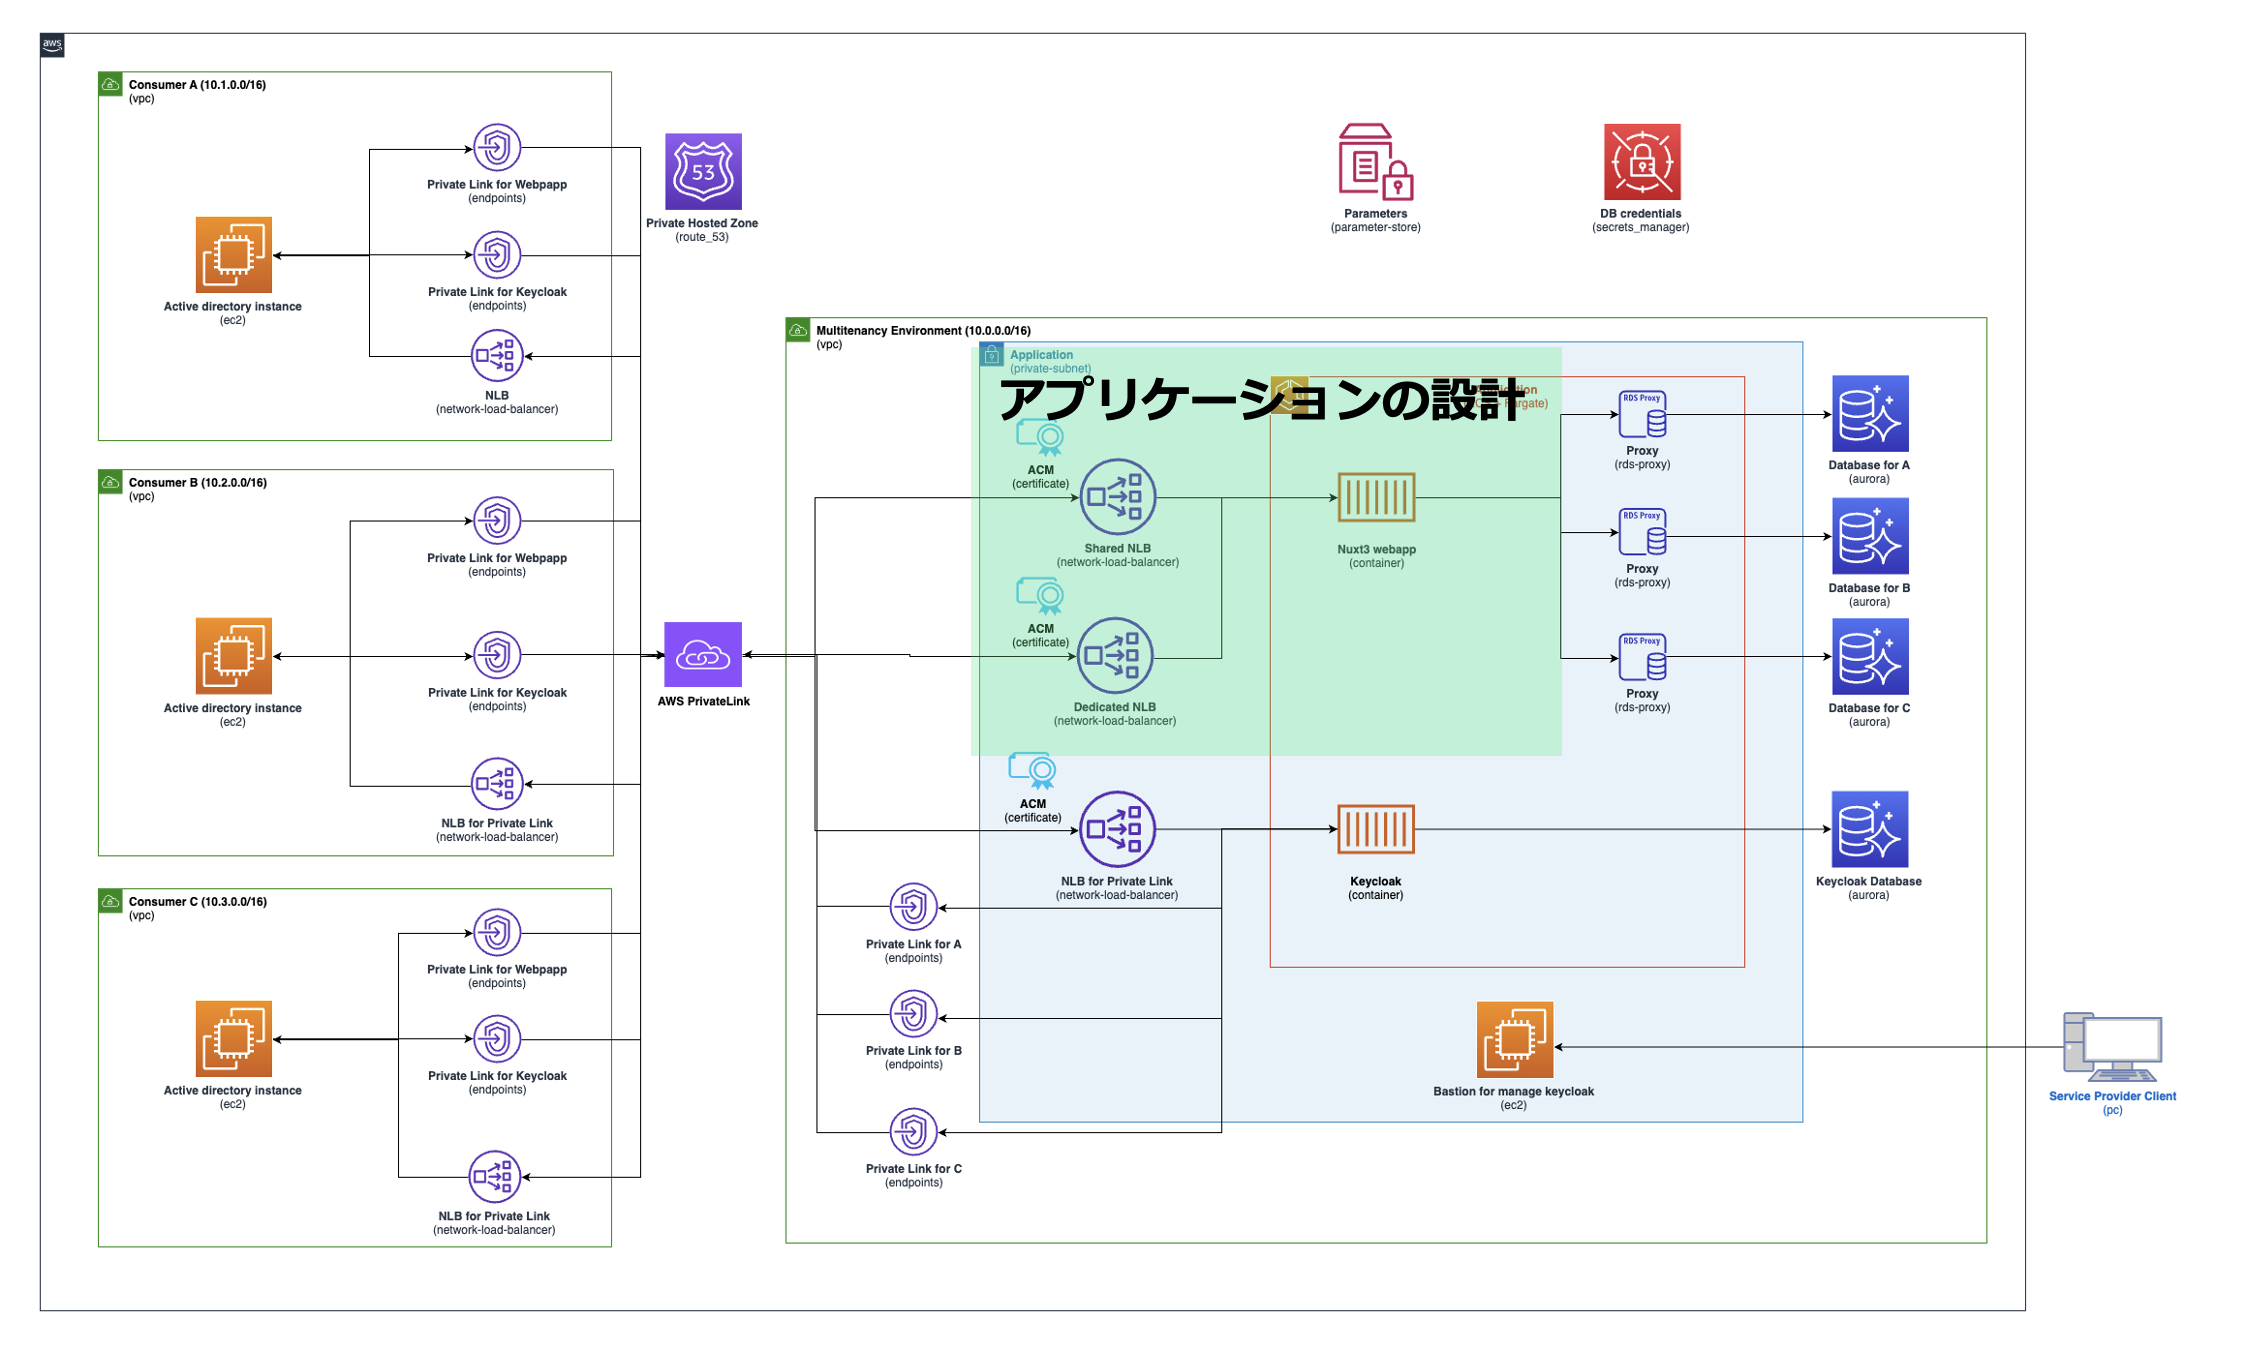Viewport: 2268px width, 1368px height.
Task: Select the Multitenancy Environment VPC label
Action: pyautogui.click(x=922, y=331)
